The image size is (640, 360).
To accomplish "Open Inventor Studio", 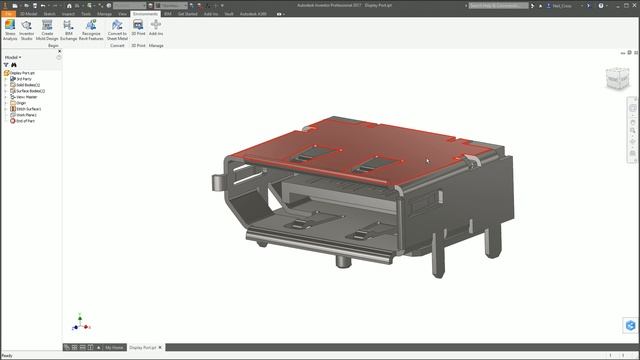I will tap(27, 30).
